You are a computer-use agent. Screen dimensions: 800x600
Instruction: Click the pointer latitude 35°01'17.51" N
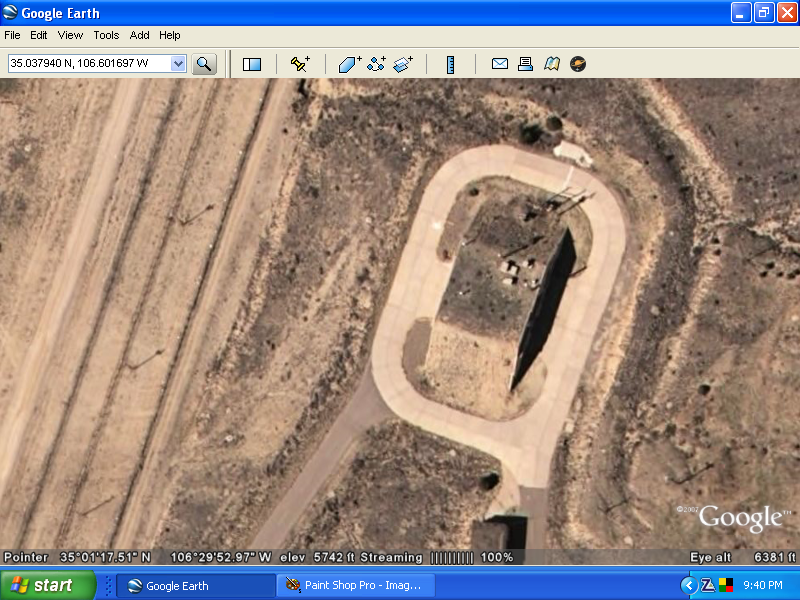pyautogui.click(x=105, y=557)
